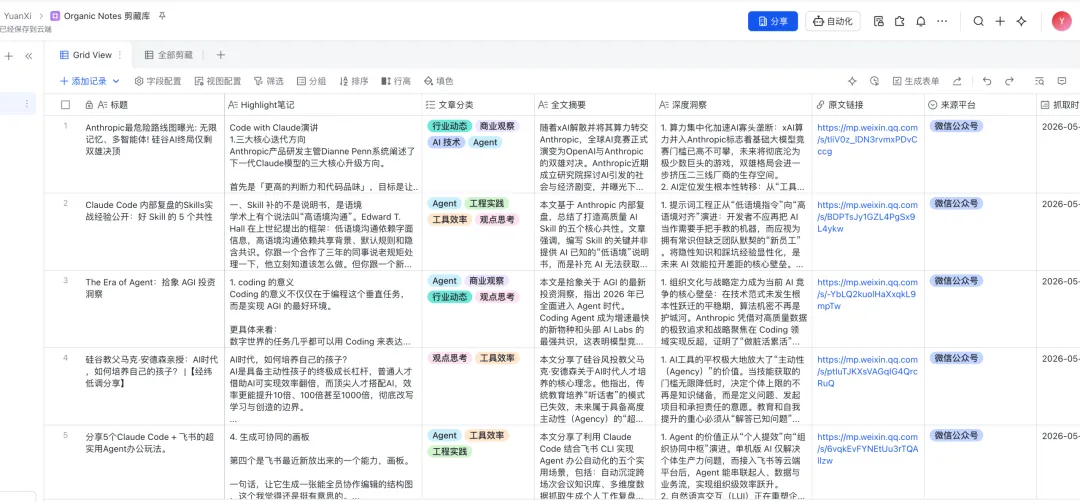Click the 行业动态 tag in row 1
The width and height of the screenshot is (1080, 502).
[450, 126]
